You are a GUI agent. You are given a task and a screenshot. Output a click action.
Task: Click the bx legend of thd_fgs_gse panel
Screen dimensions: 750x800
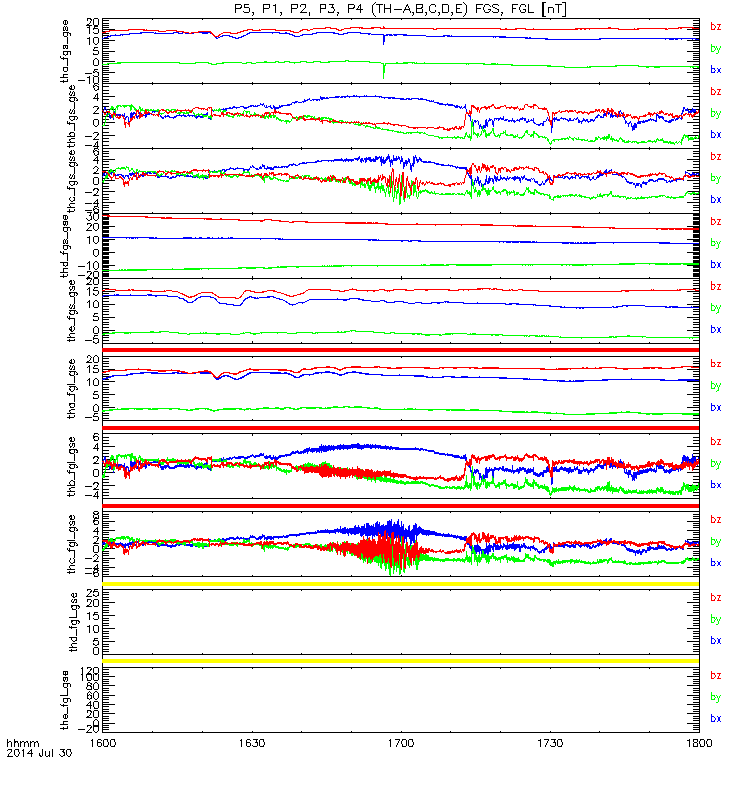(716, 264)
